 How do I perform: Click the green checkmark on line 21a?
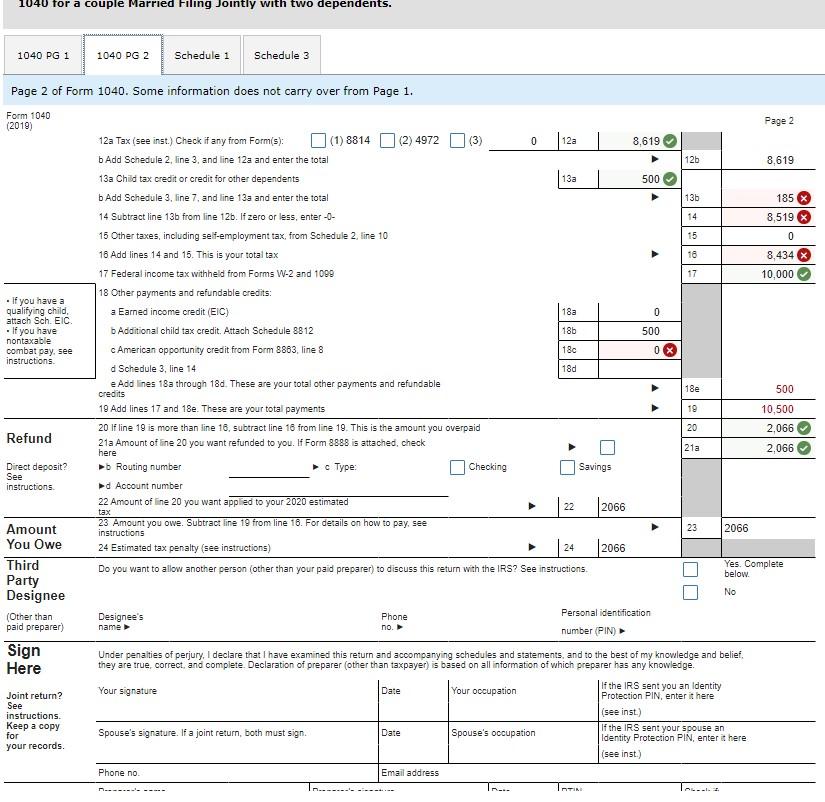coord(804,448)
